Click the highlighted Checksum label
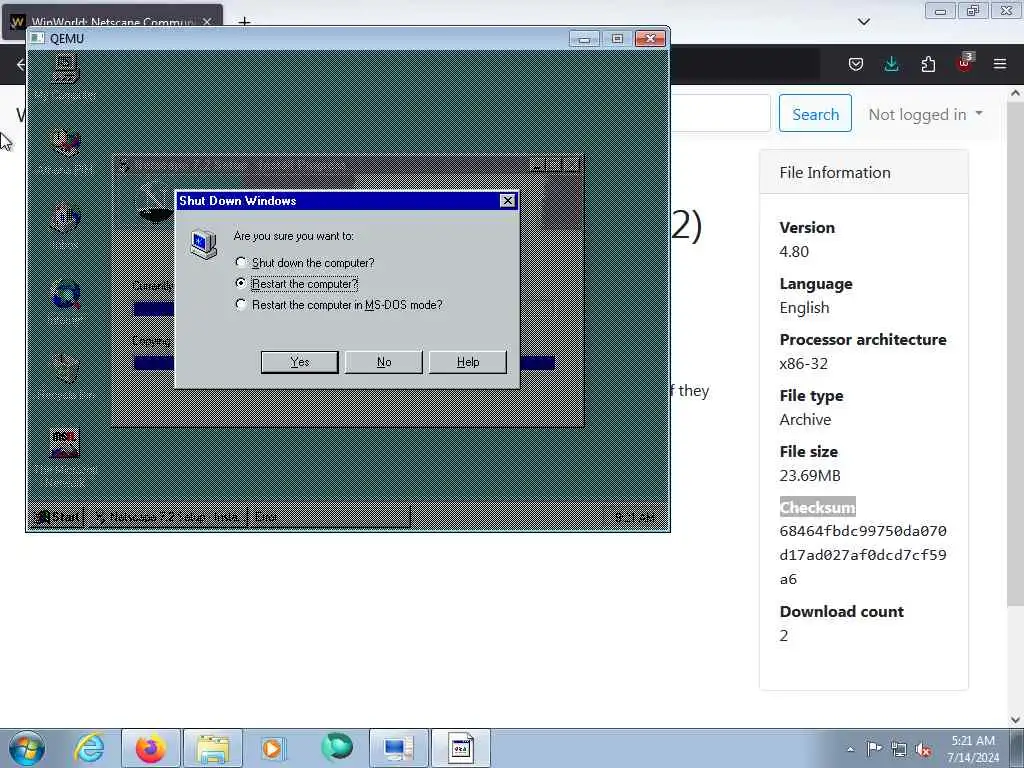1024x768 pixels. pyautogui.click(x=817, y=507)
